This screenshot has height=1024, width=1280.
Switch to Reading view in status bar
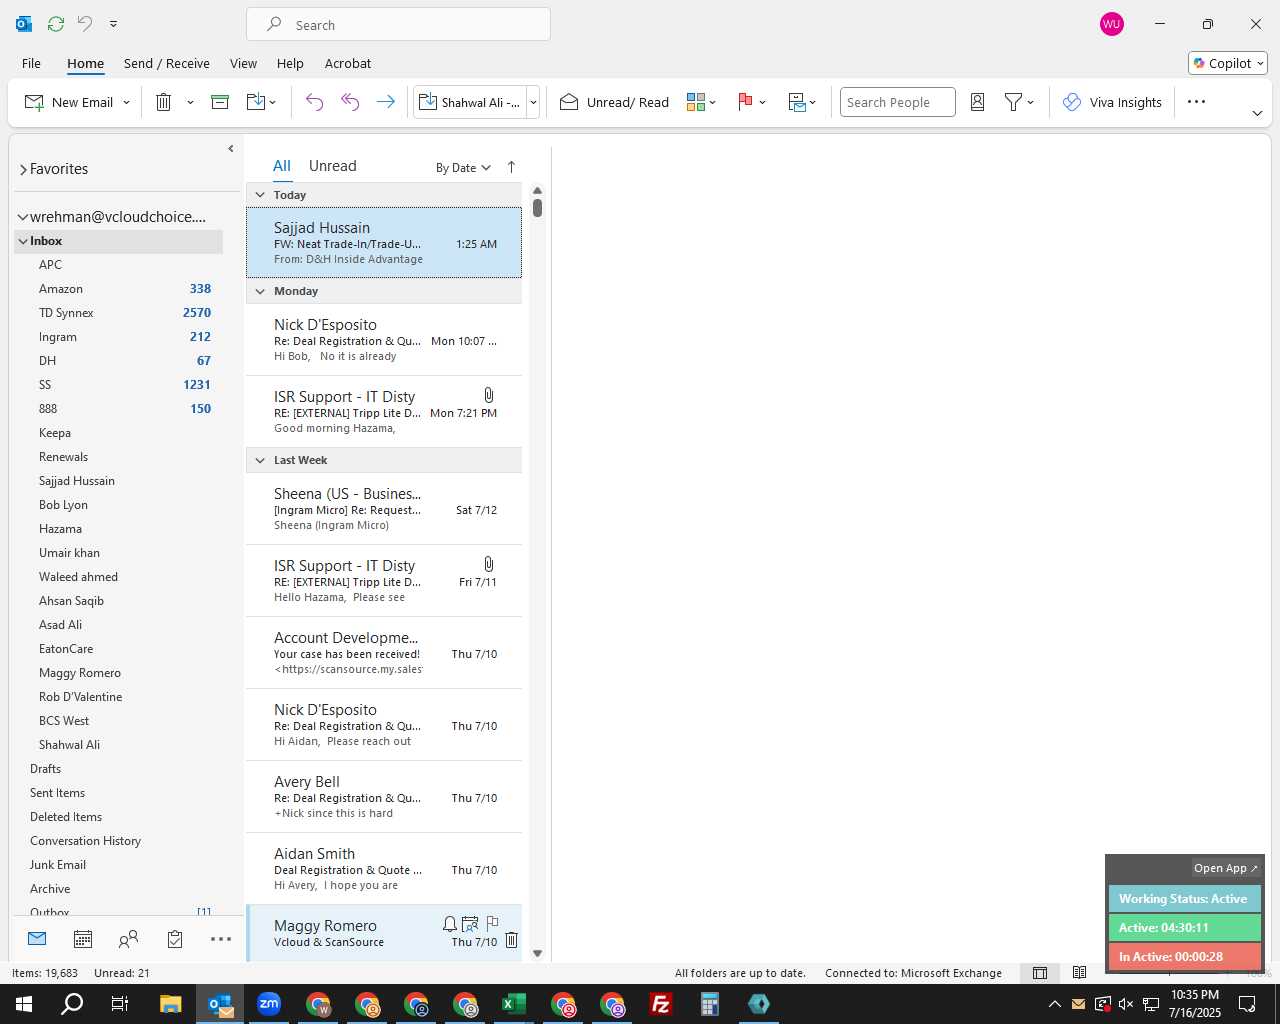tap(1079, 973)
